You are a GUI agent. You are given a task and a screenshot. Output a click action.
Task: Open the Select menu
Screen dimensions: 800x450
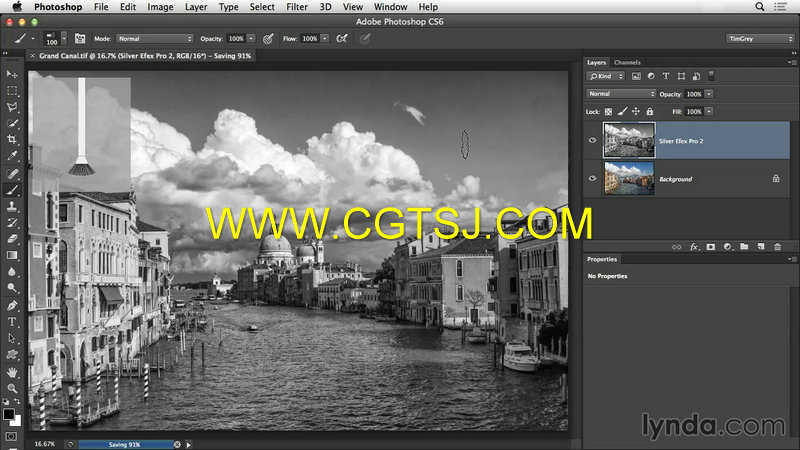click(262, 7)
